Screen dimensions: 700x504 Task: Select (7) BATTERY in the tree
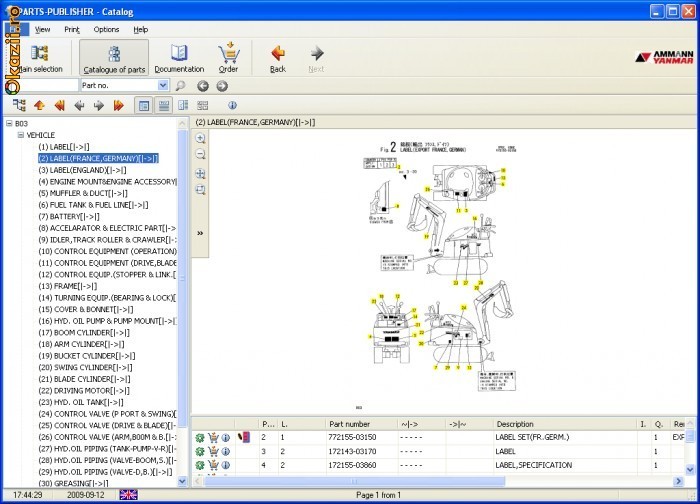pos(69,217)
